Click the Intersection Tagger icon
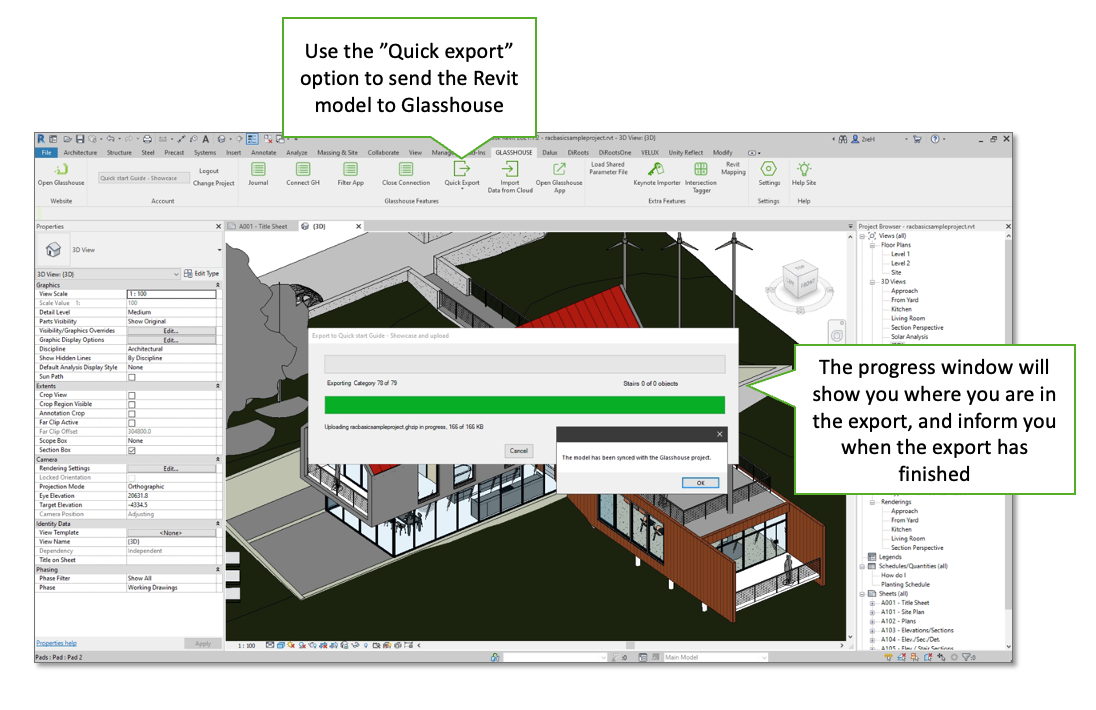This screenshot has width=1096, height=710. [700, 169]
